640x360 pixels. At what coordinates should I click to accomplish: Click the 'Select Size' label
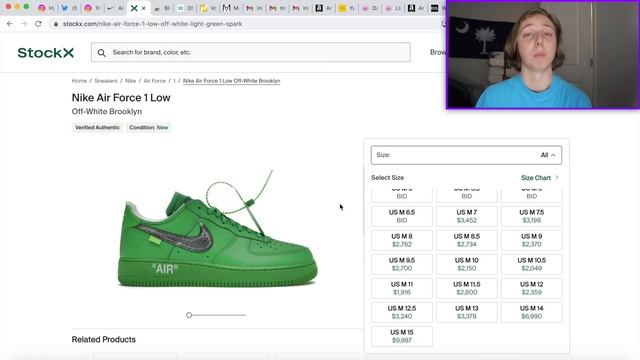pyautogui.click(x=387, y=178)
